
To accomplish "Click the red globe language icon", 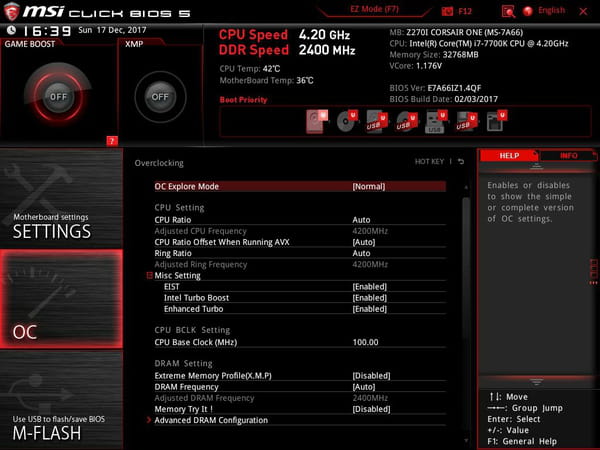I will [528, 11].
